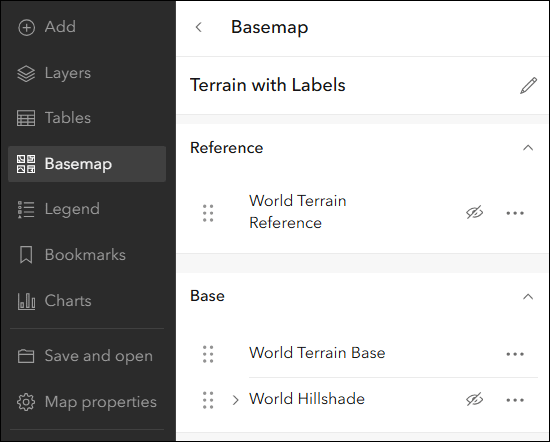Collapse the Base section

pyautogui.click(x=528, y=297)
